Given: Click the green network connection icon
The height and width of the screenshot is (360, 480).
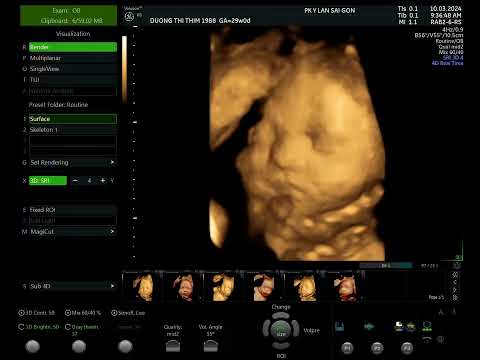Looking at the screenshot, I should coord(427,326).
